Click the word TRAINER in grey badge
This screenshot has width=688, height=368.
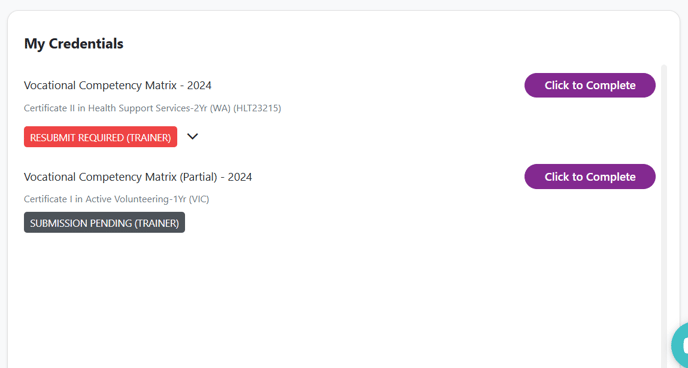[157, 223]
